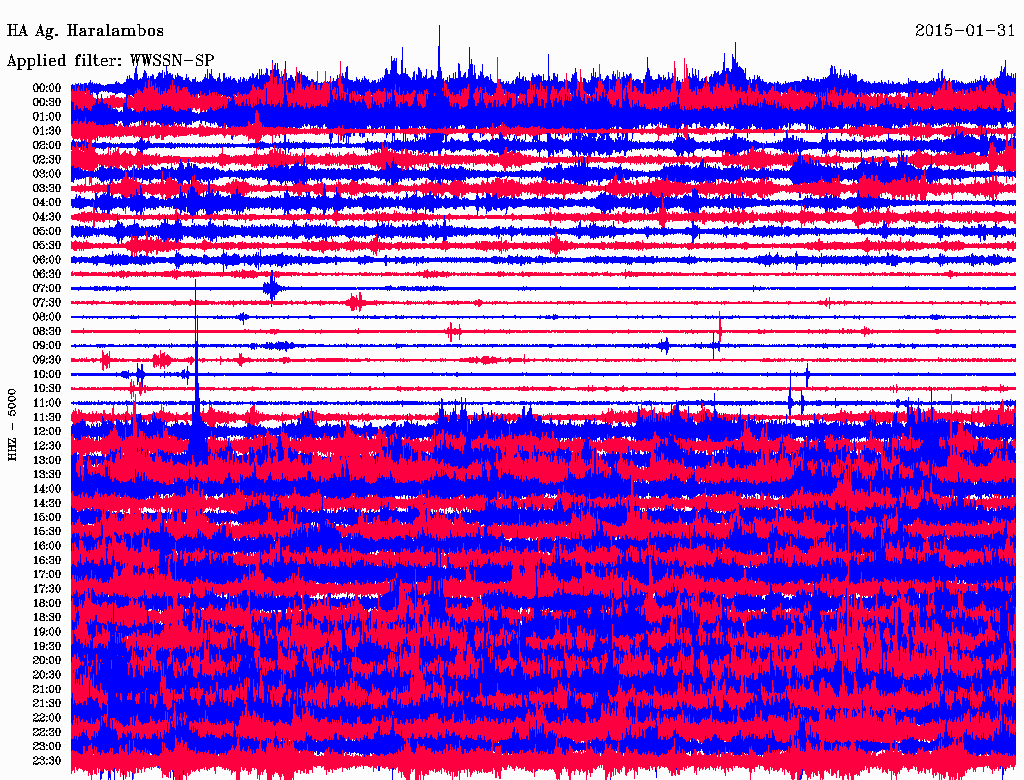Select the 23:30 time label
1024x780 pixels.
(47, 761)
